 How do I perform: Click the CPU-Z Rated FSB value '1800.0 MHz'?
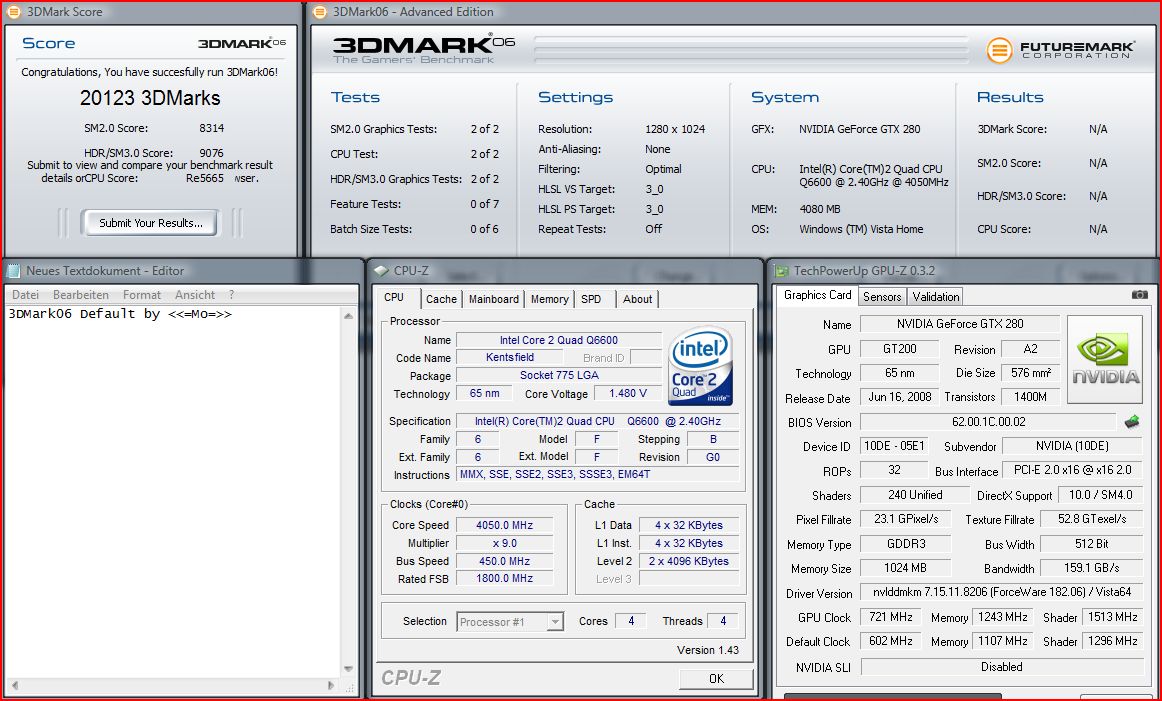(x=504, y=579)
